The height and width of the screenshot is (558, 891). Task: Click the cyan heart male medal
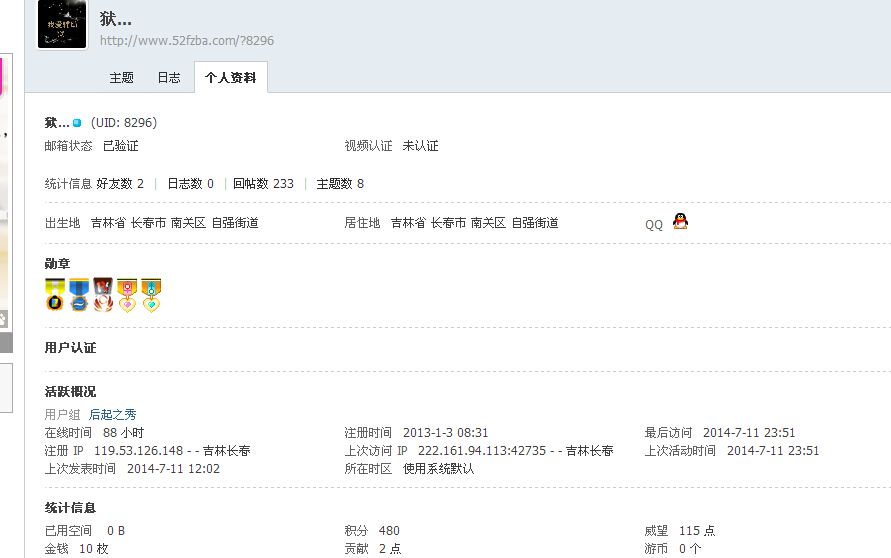[151, 295]
